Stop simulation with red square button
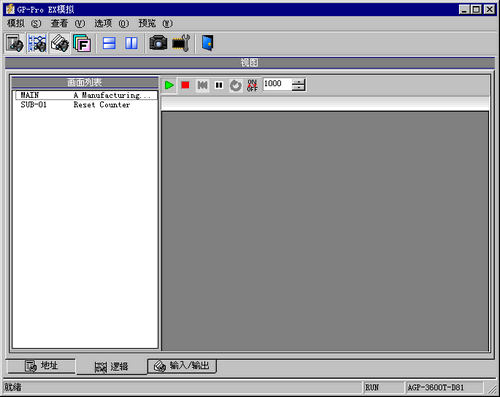The width and height of the screenshot is (500, 397). [185, 85]
